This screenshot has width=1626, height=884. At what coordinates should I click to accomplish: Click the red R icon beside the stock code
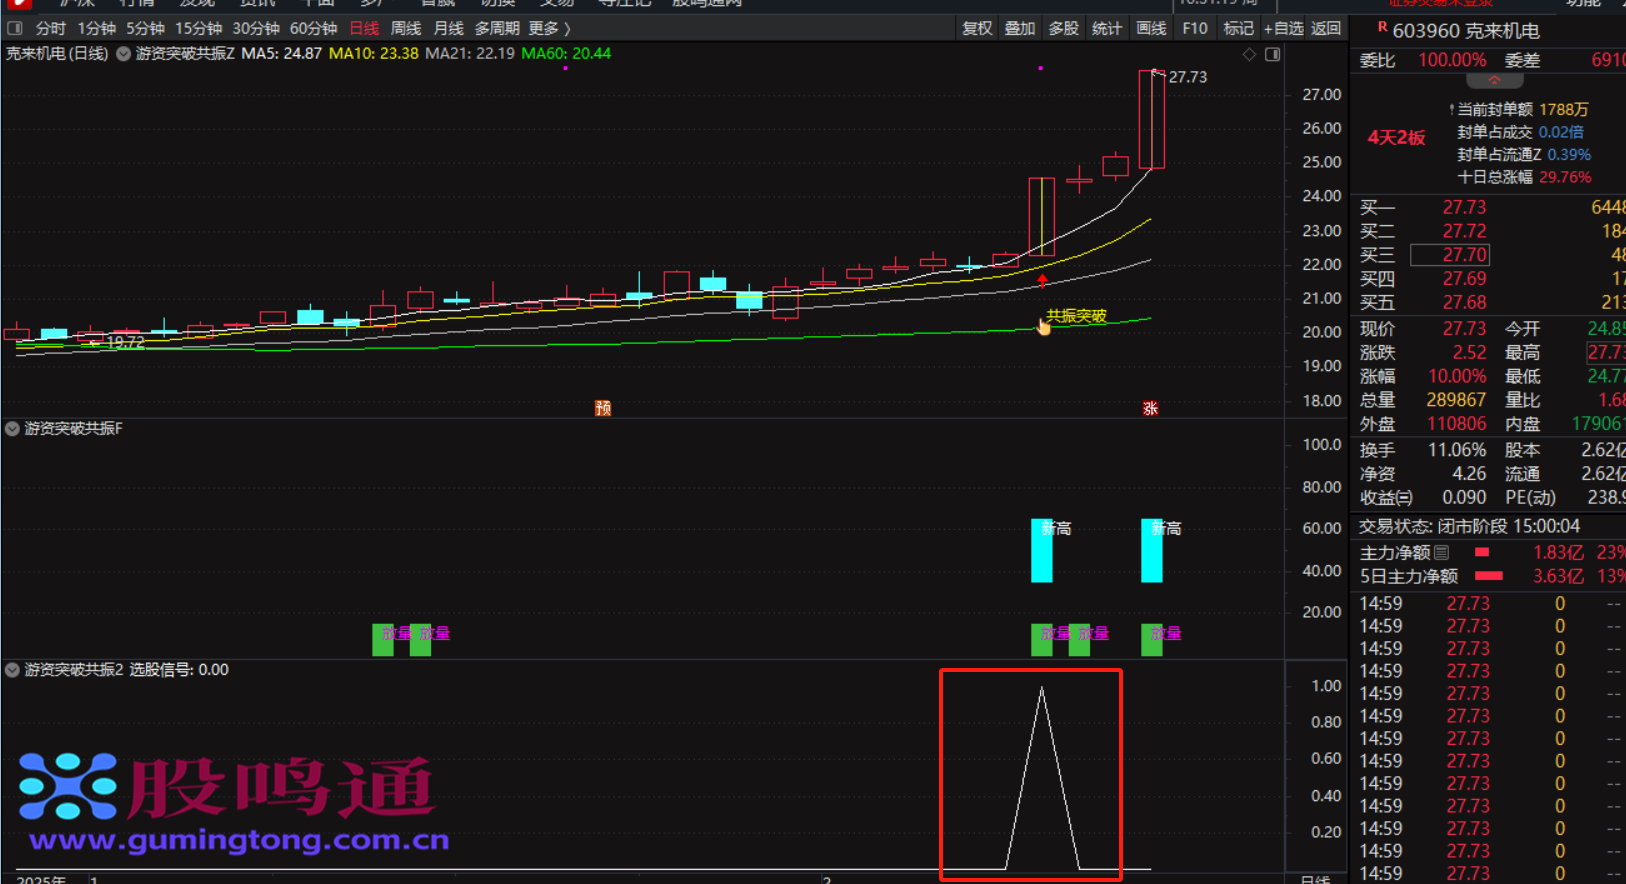point(1382,28)
